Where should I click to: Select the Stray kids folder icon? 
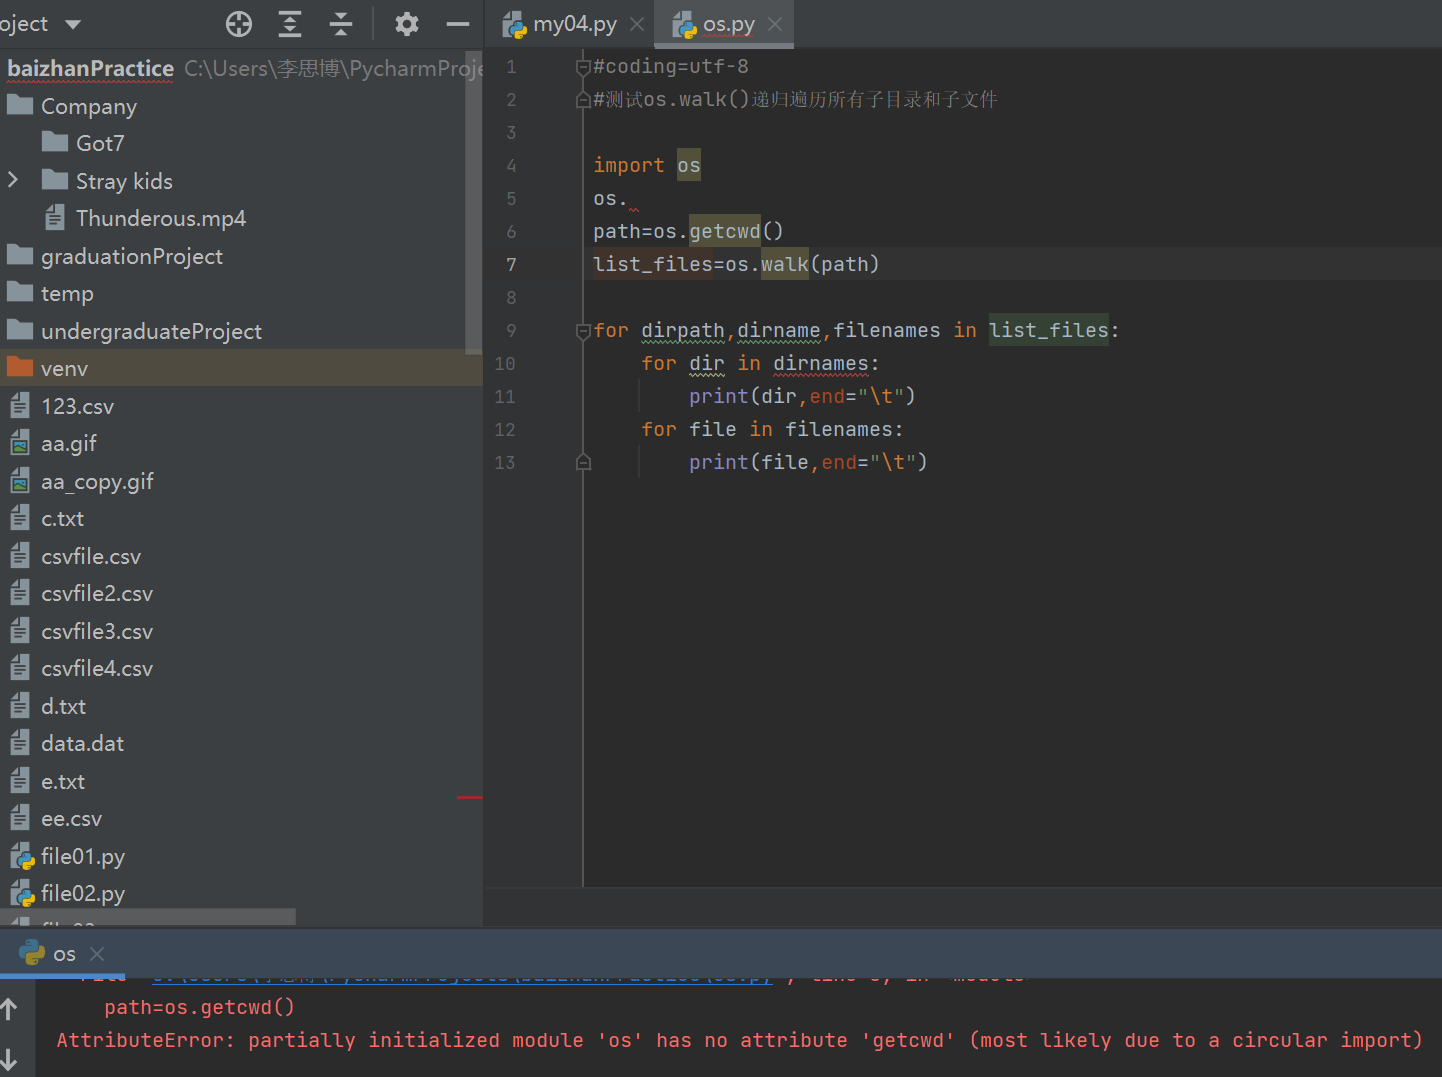point(55,180)
